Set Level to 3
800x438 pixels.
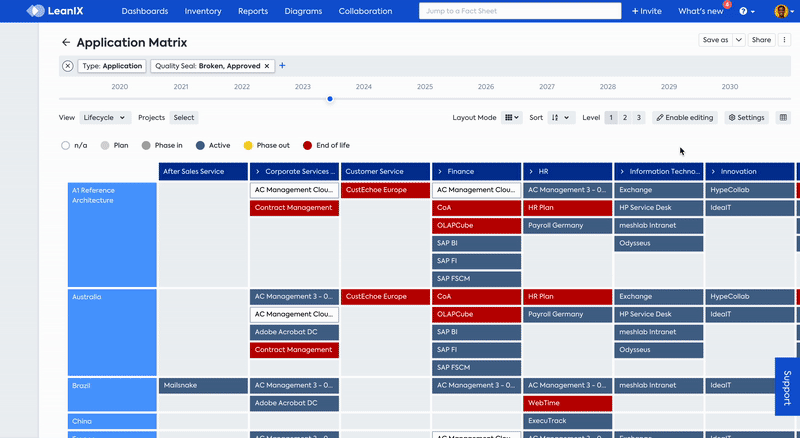[638, 117]
